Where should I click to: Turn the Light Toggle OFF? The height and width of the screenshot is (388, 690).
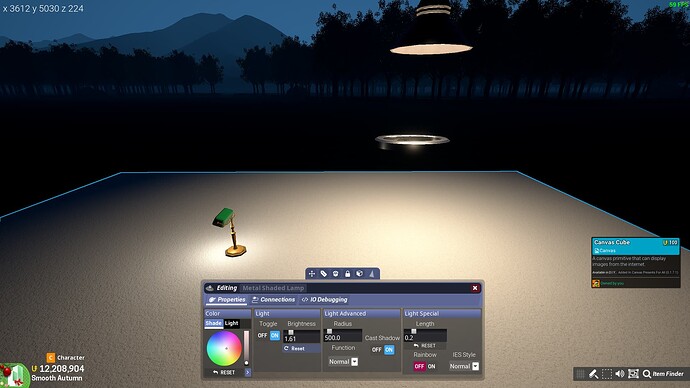click(262, 336)
